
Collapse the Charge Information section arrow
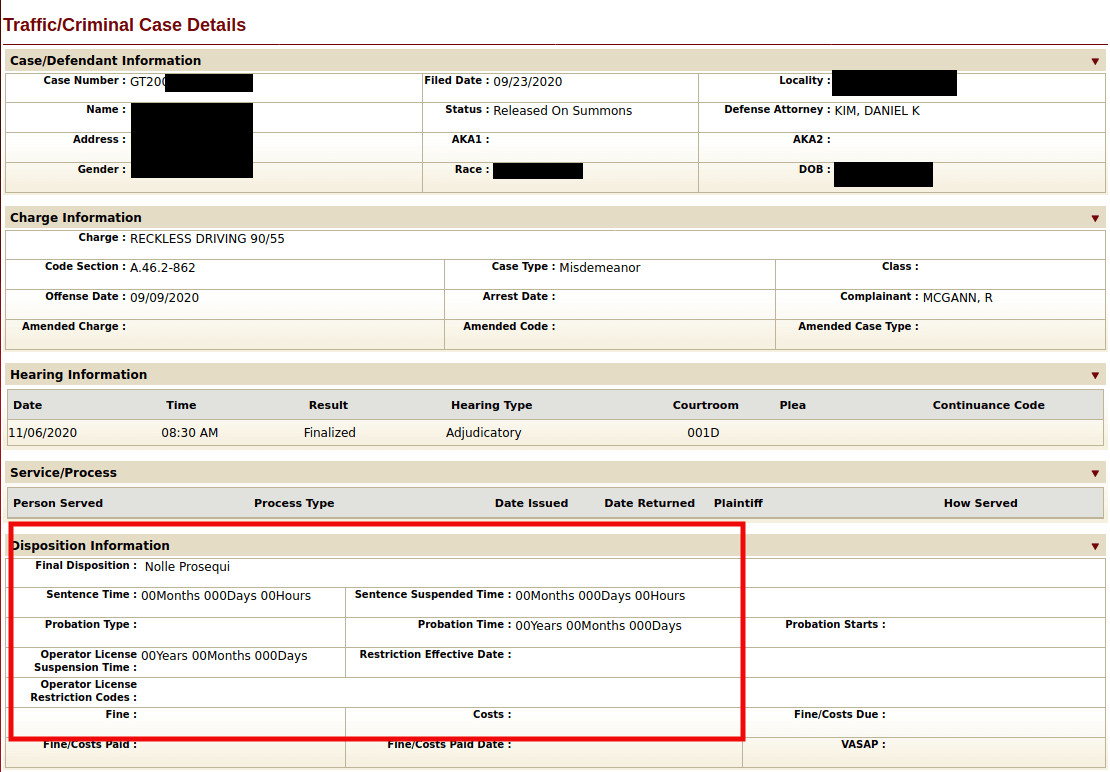(1094, 219)
